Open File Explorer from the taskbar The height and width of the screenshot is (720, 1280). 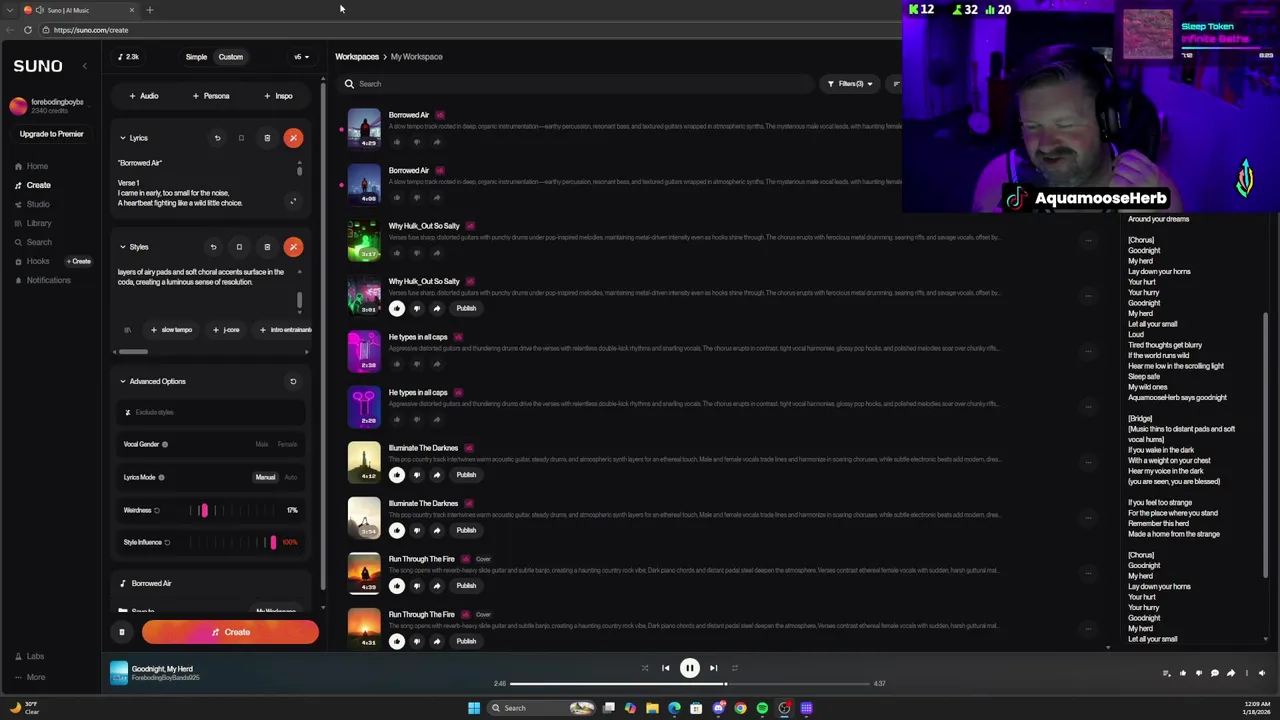point(652,708)
